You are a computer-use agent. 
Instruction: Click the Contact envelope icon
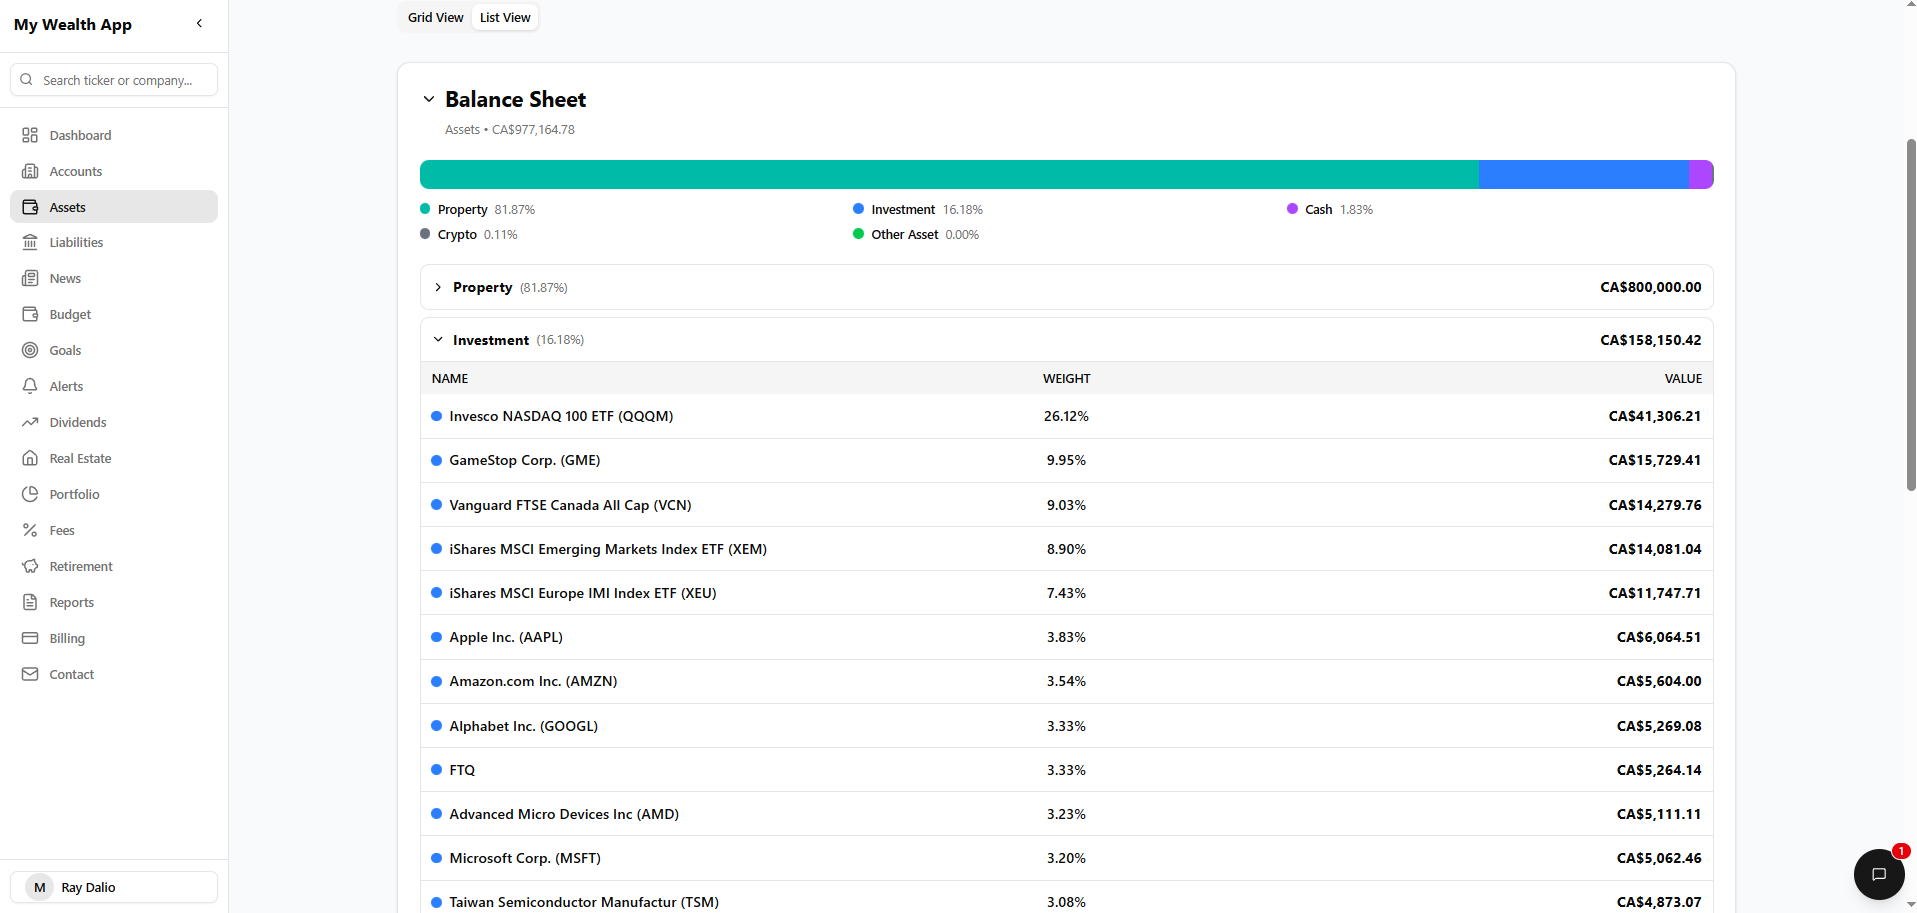point(30,674)
